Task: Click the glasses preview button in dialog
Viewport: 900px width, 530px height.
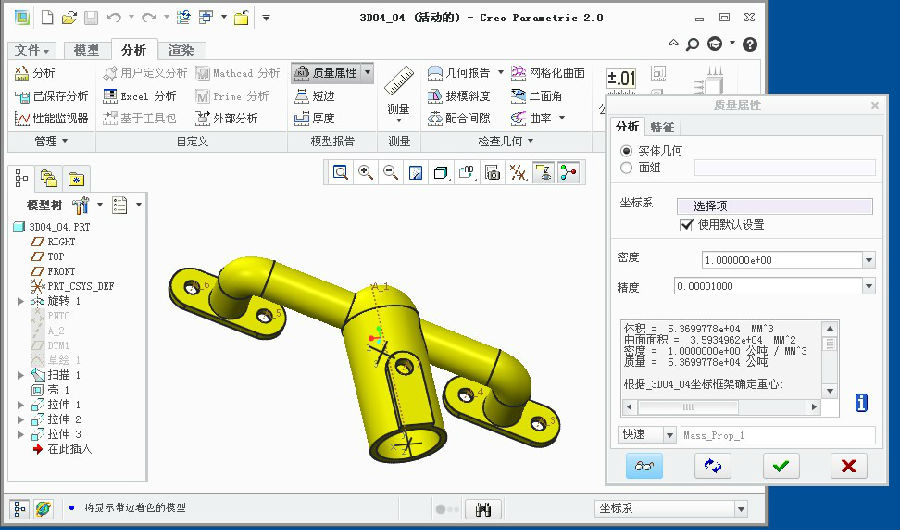Action: click(x=643, y=465)
